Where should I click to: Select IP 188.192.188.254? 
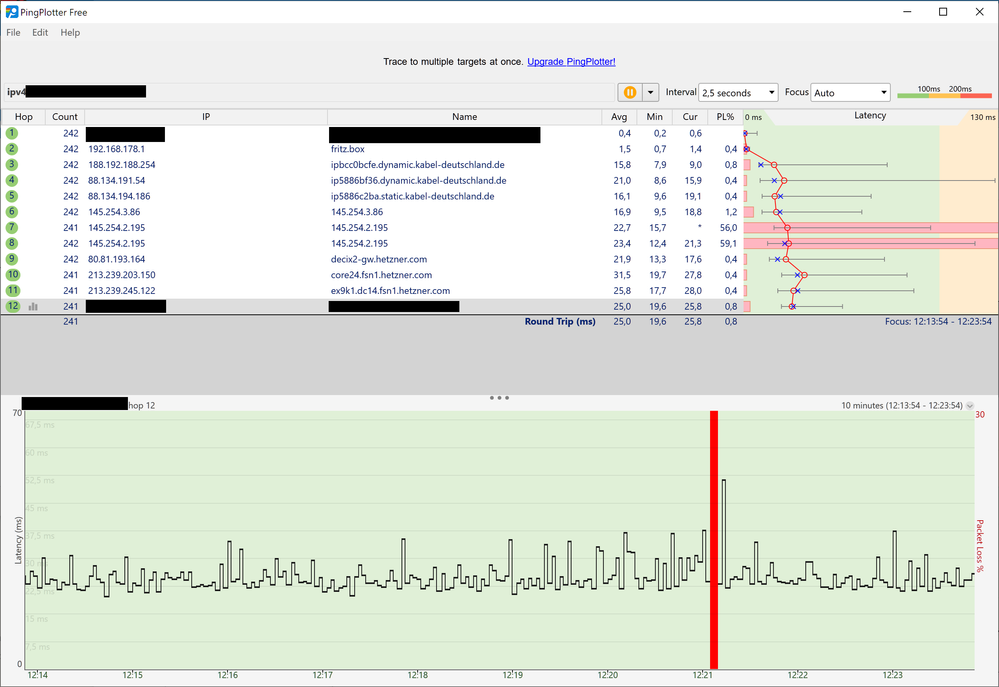122,164
